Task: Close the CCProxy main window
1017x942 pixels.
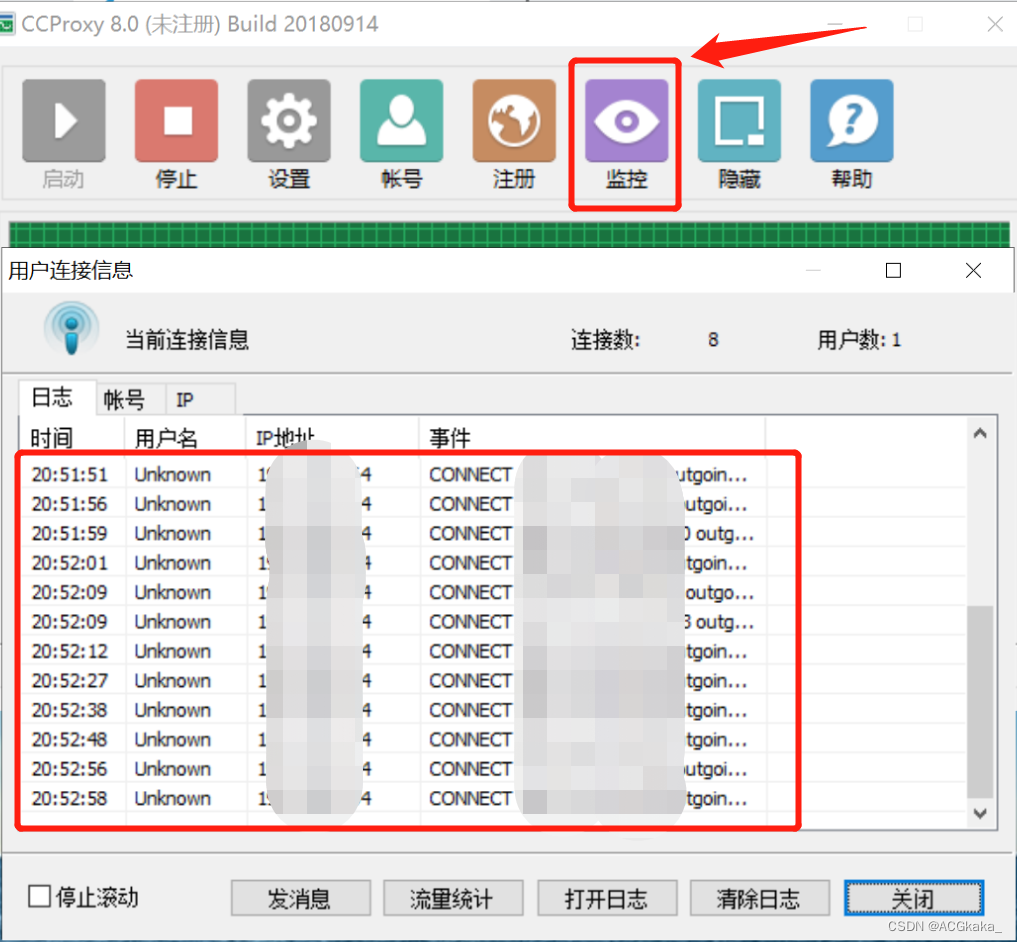Action: pos(995,25)
